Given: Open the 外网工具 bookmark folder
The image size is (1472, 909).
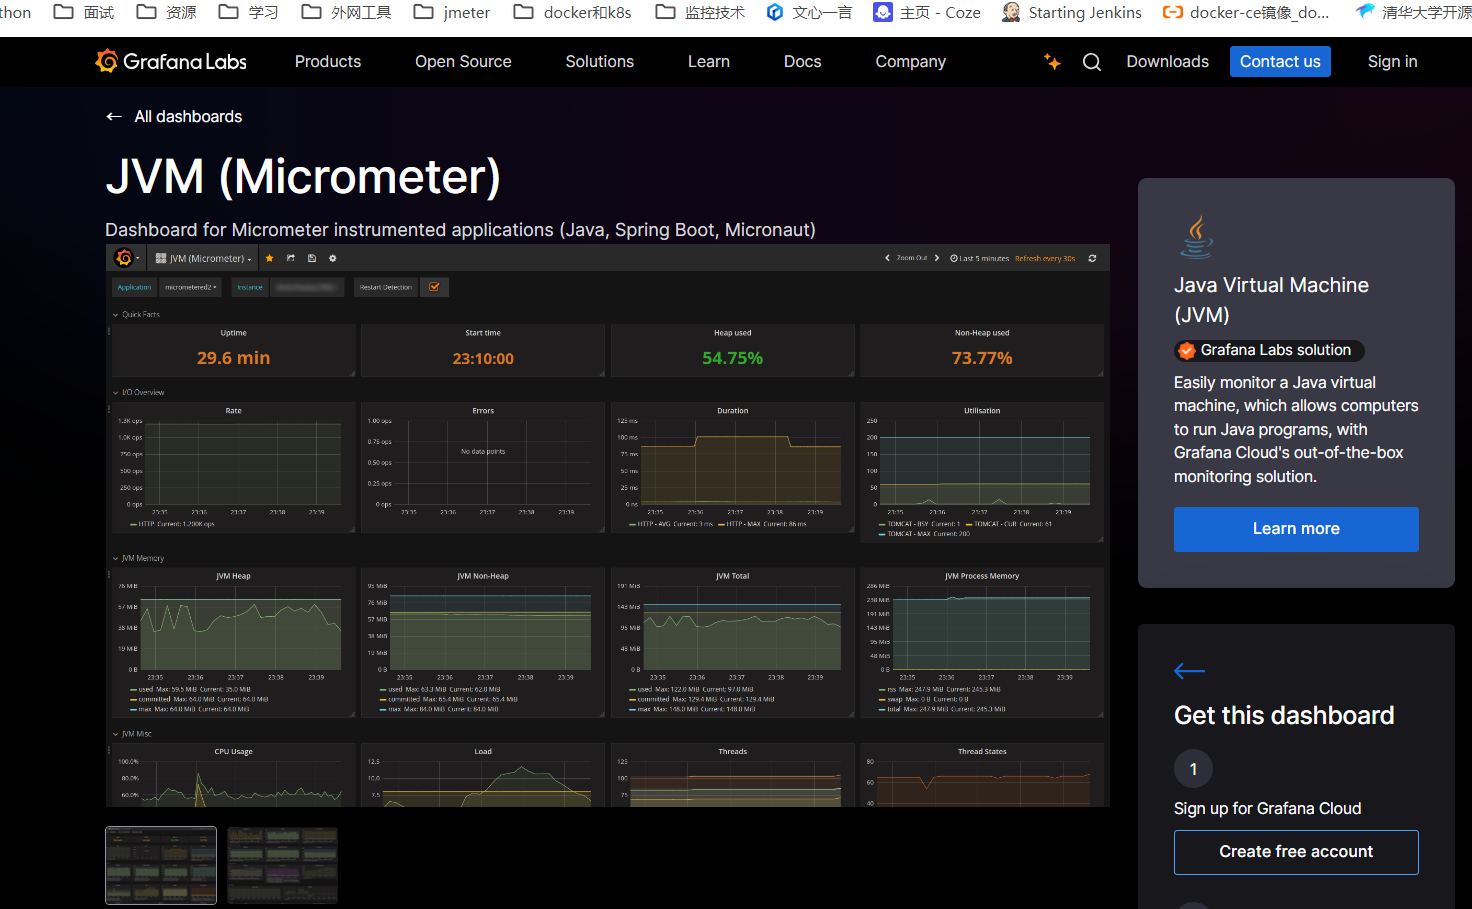Looking at the screenshot, I should tap(346, 12).
